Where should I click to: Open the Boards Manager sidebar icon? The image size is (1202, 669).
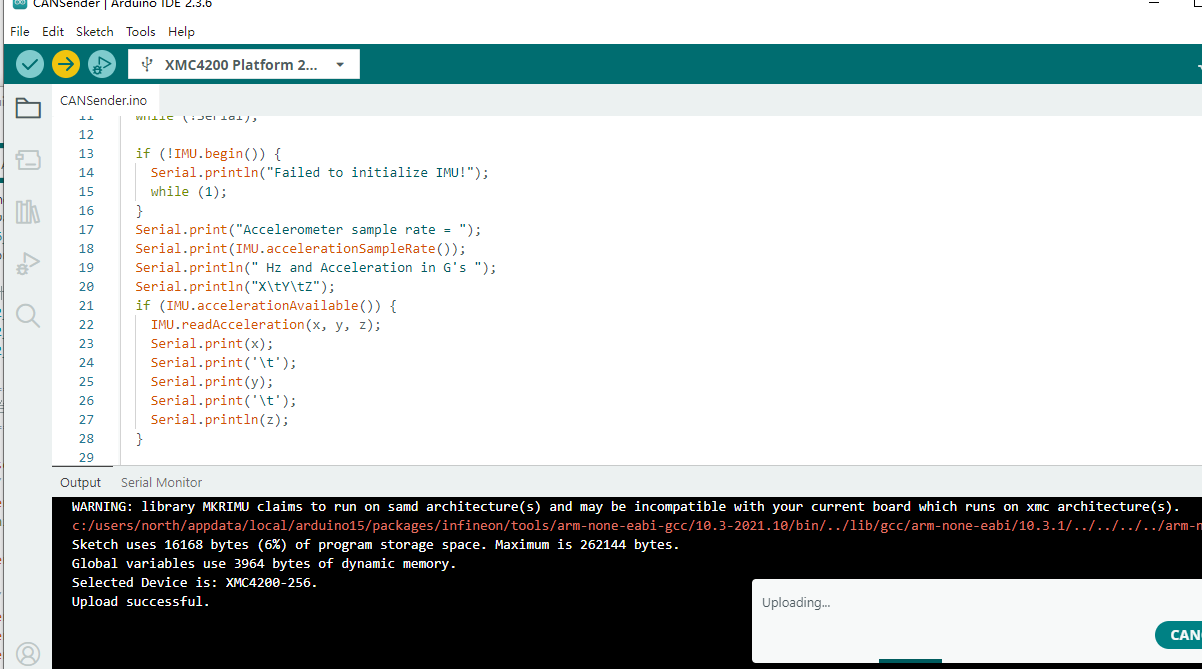click(x=28, y=160)
